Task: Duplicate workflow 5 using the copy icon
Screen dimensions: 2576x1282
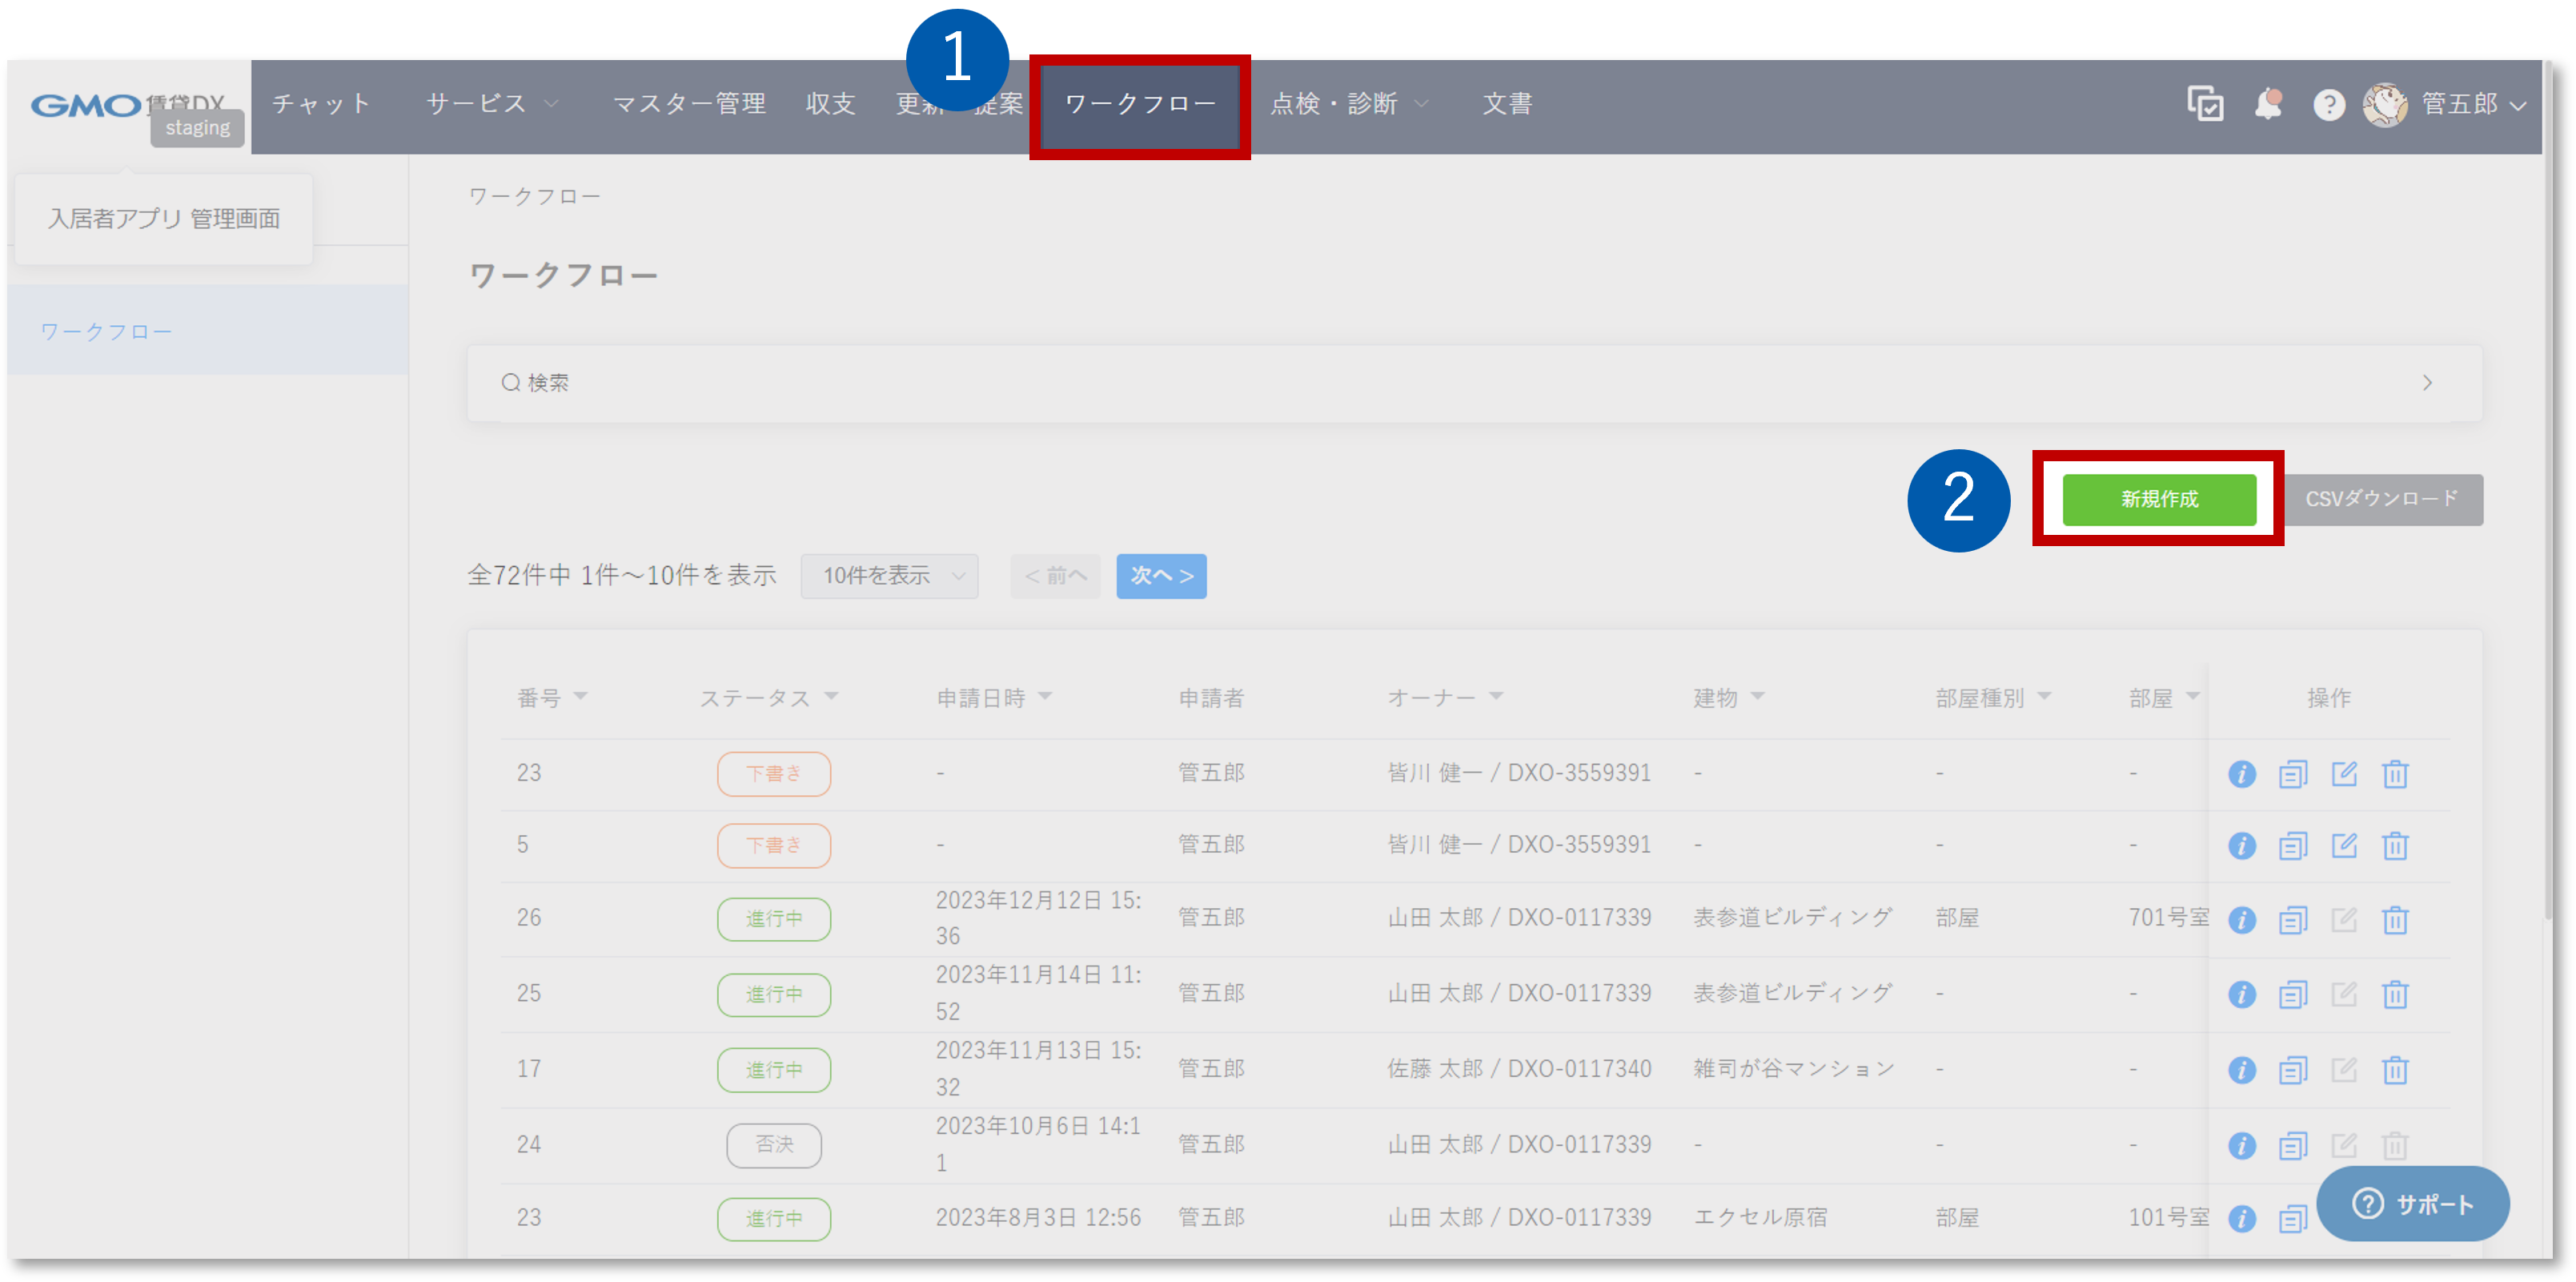Action: (x=2294, y=845)
